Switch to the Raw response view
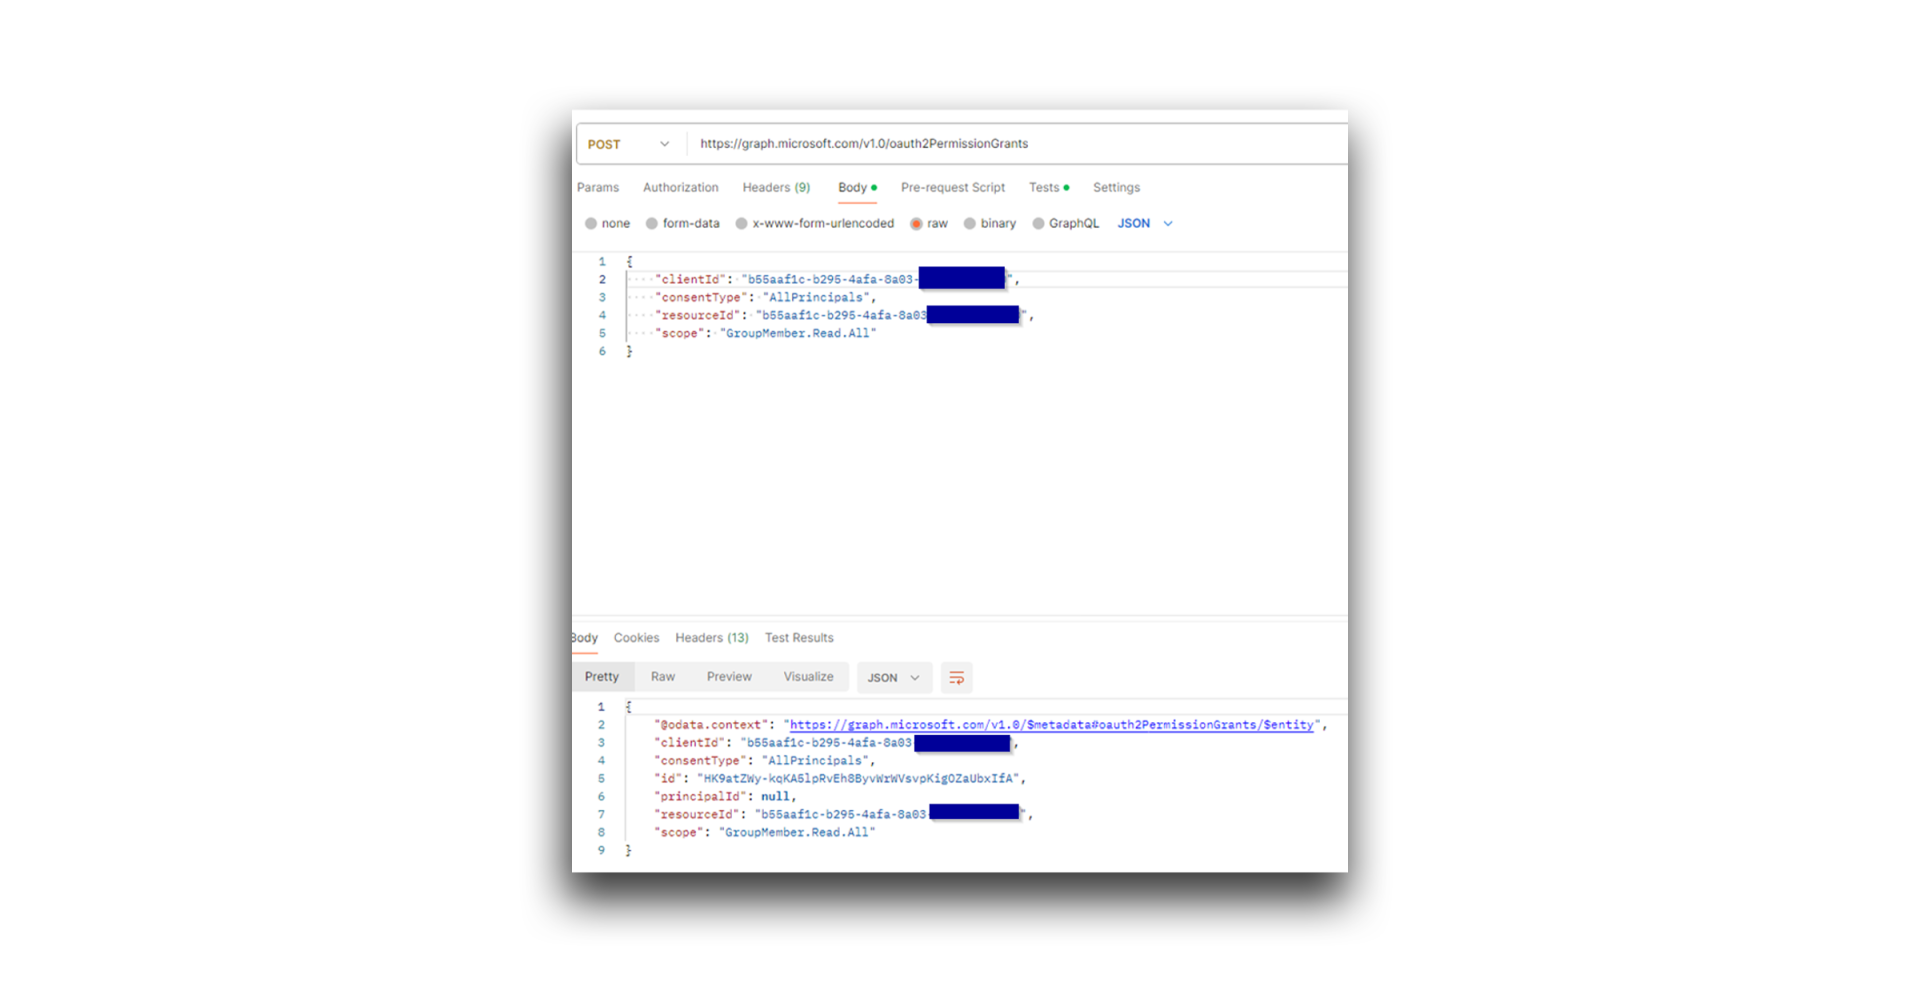Image resolution: width=1920 pixels, height=982 pixels. point(662,676)
